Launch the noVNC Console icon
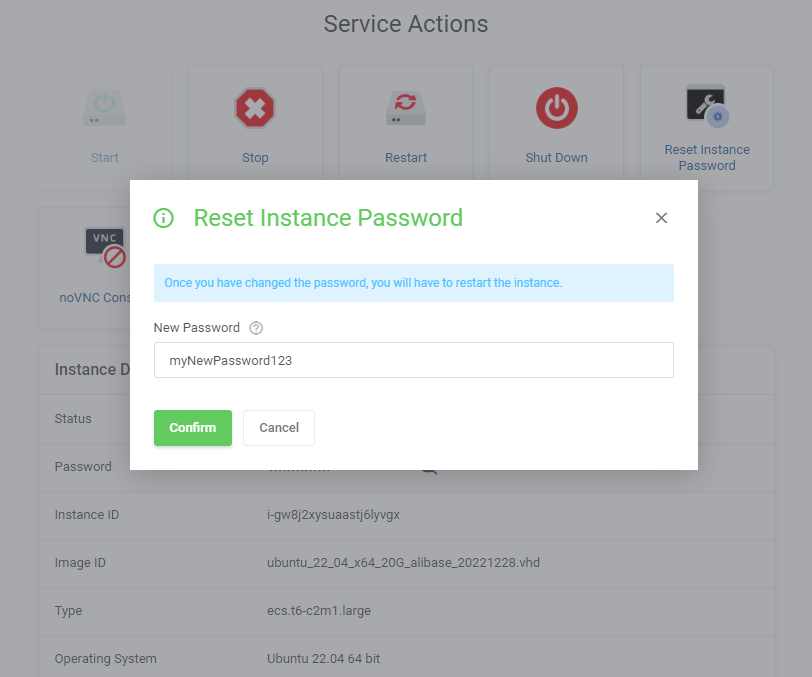812x677 pixels. point(106,247)
